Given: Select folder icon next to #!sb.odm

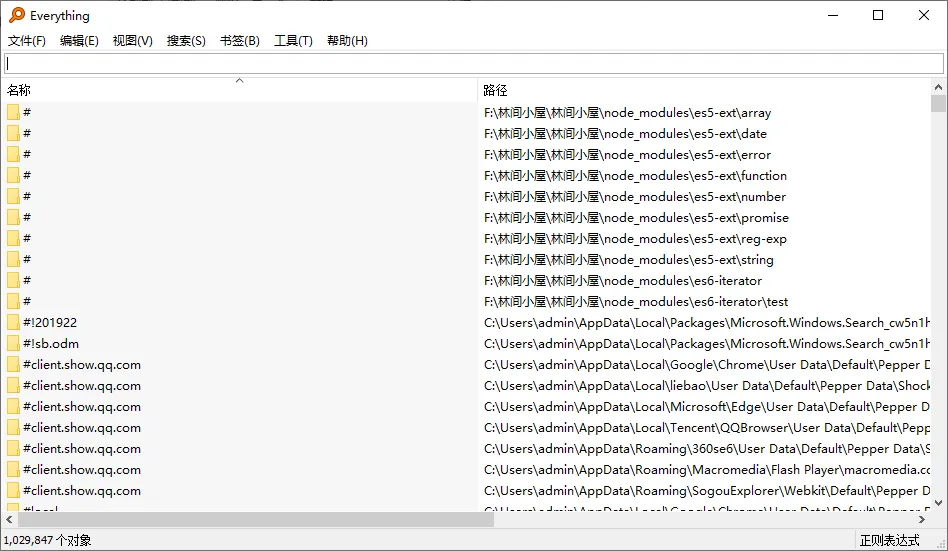Looking at the screenshot, I should (x=13, y=343).
